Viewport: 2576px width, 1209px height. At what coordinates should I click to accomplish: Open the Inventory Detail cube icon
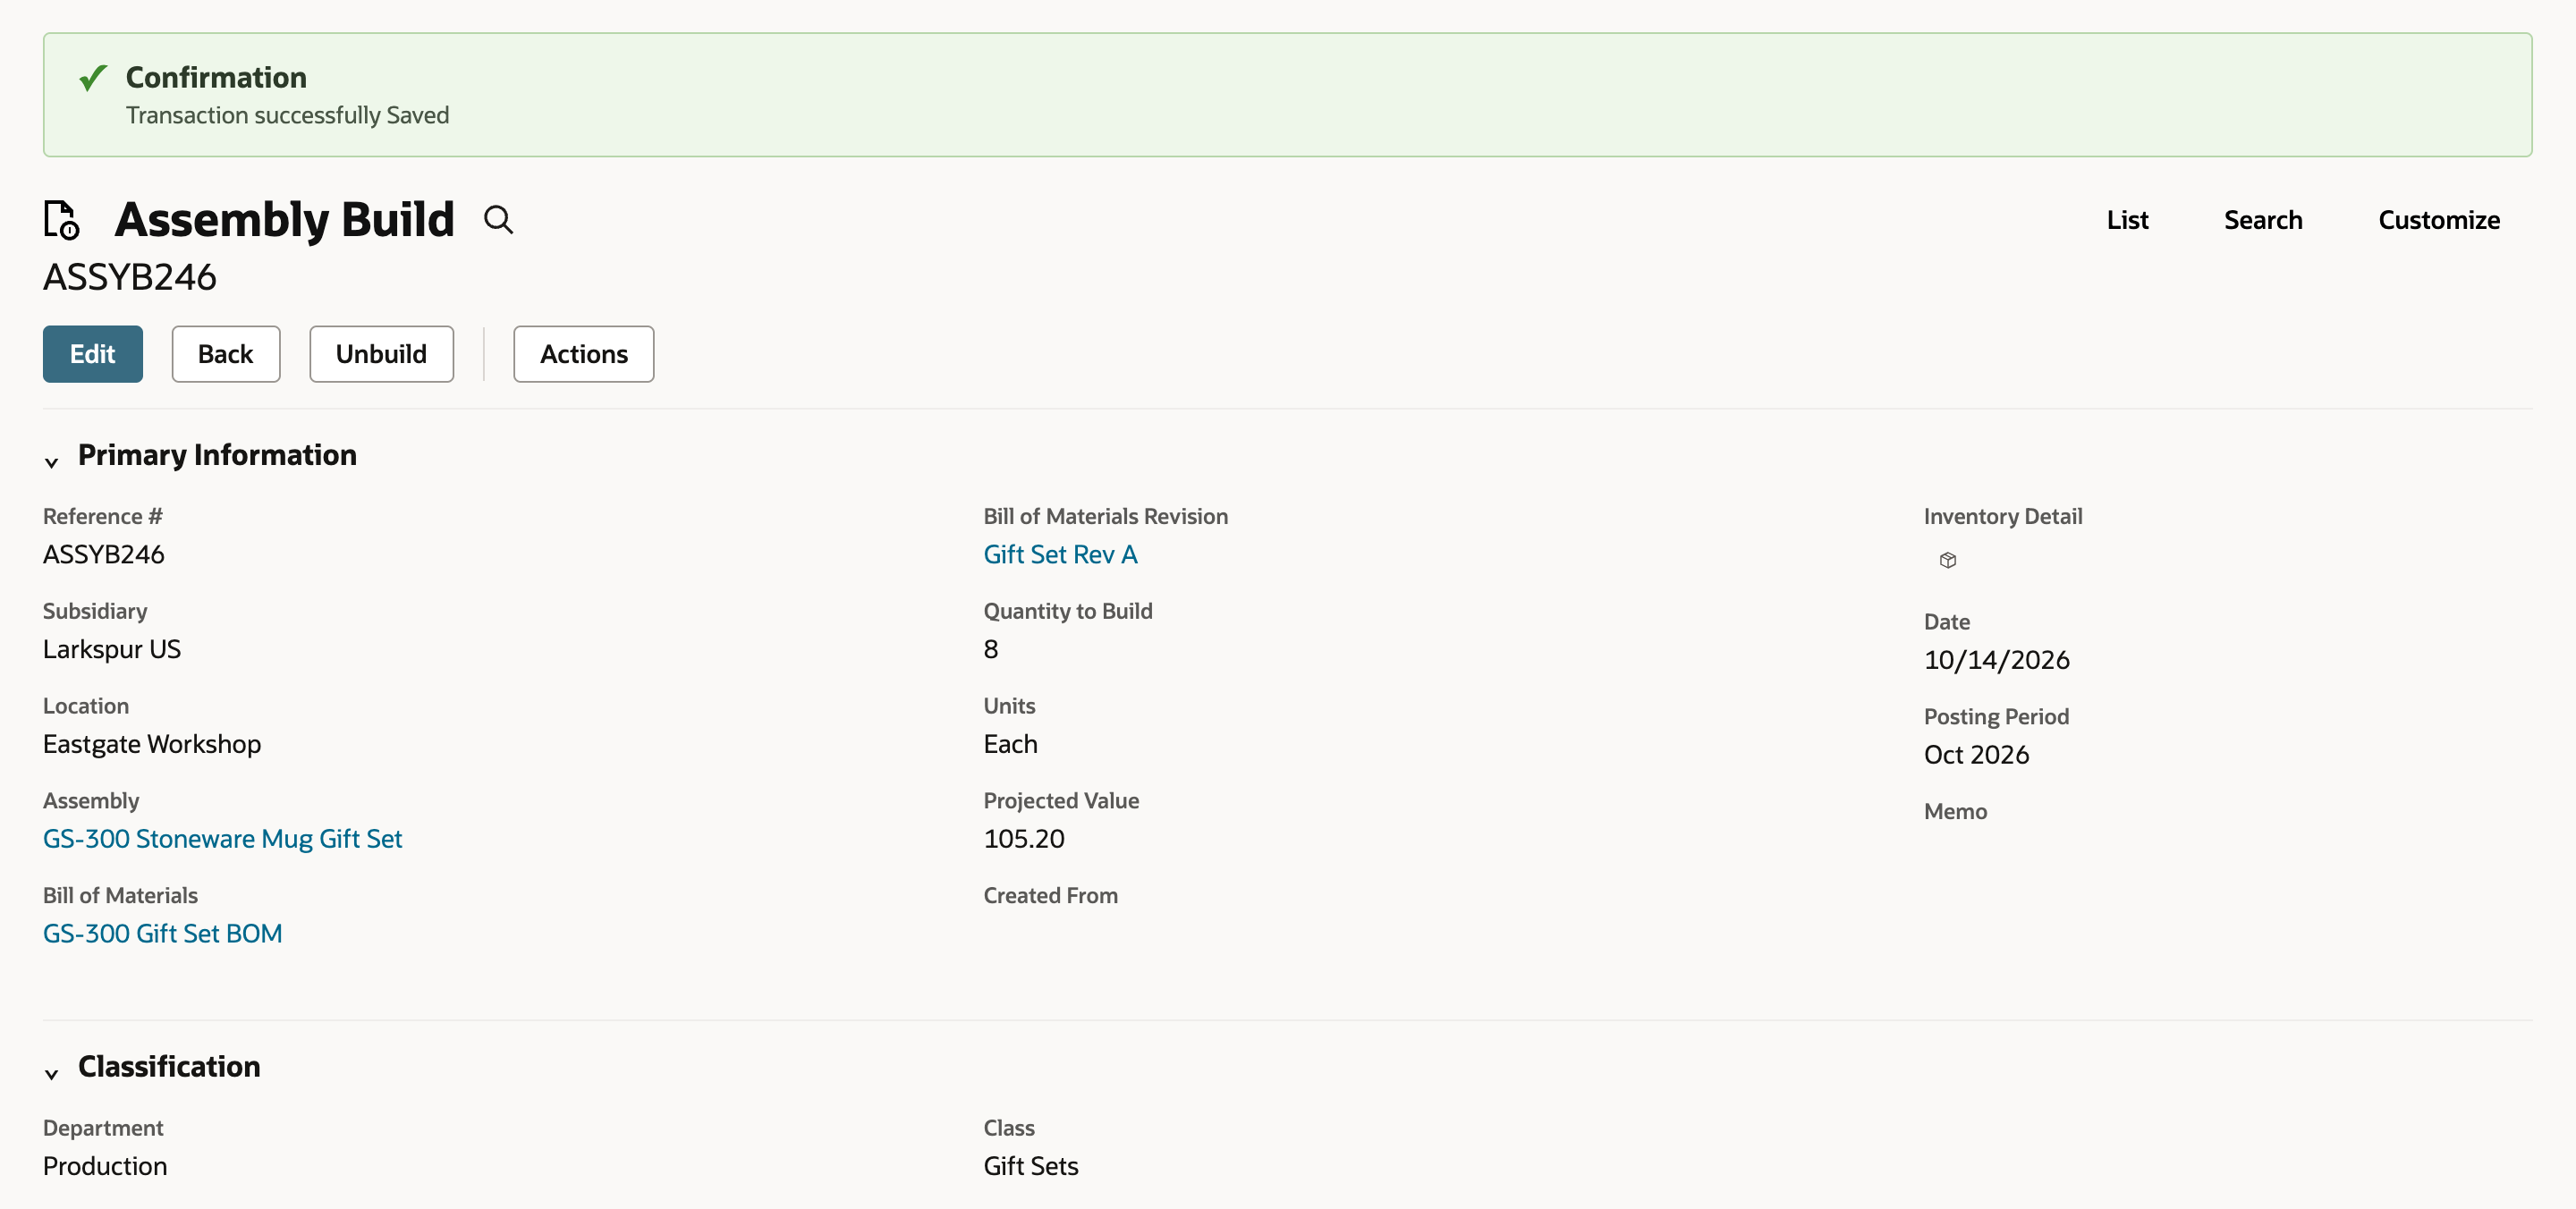pos(1947,560)
